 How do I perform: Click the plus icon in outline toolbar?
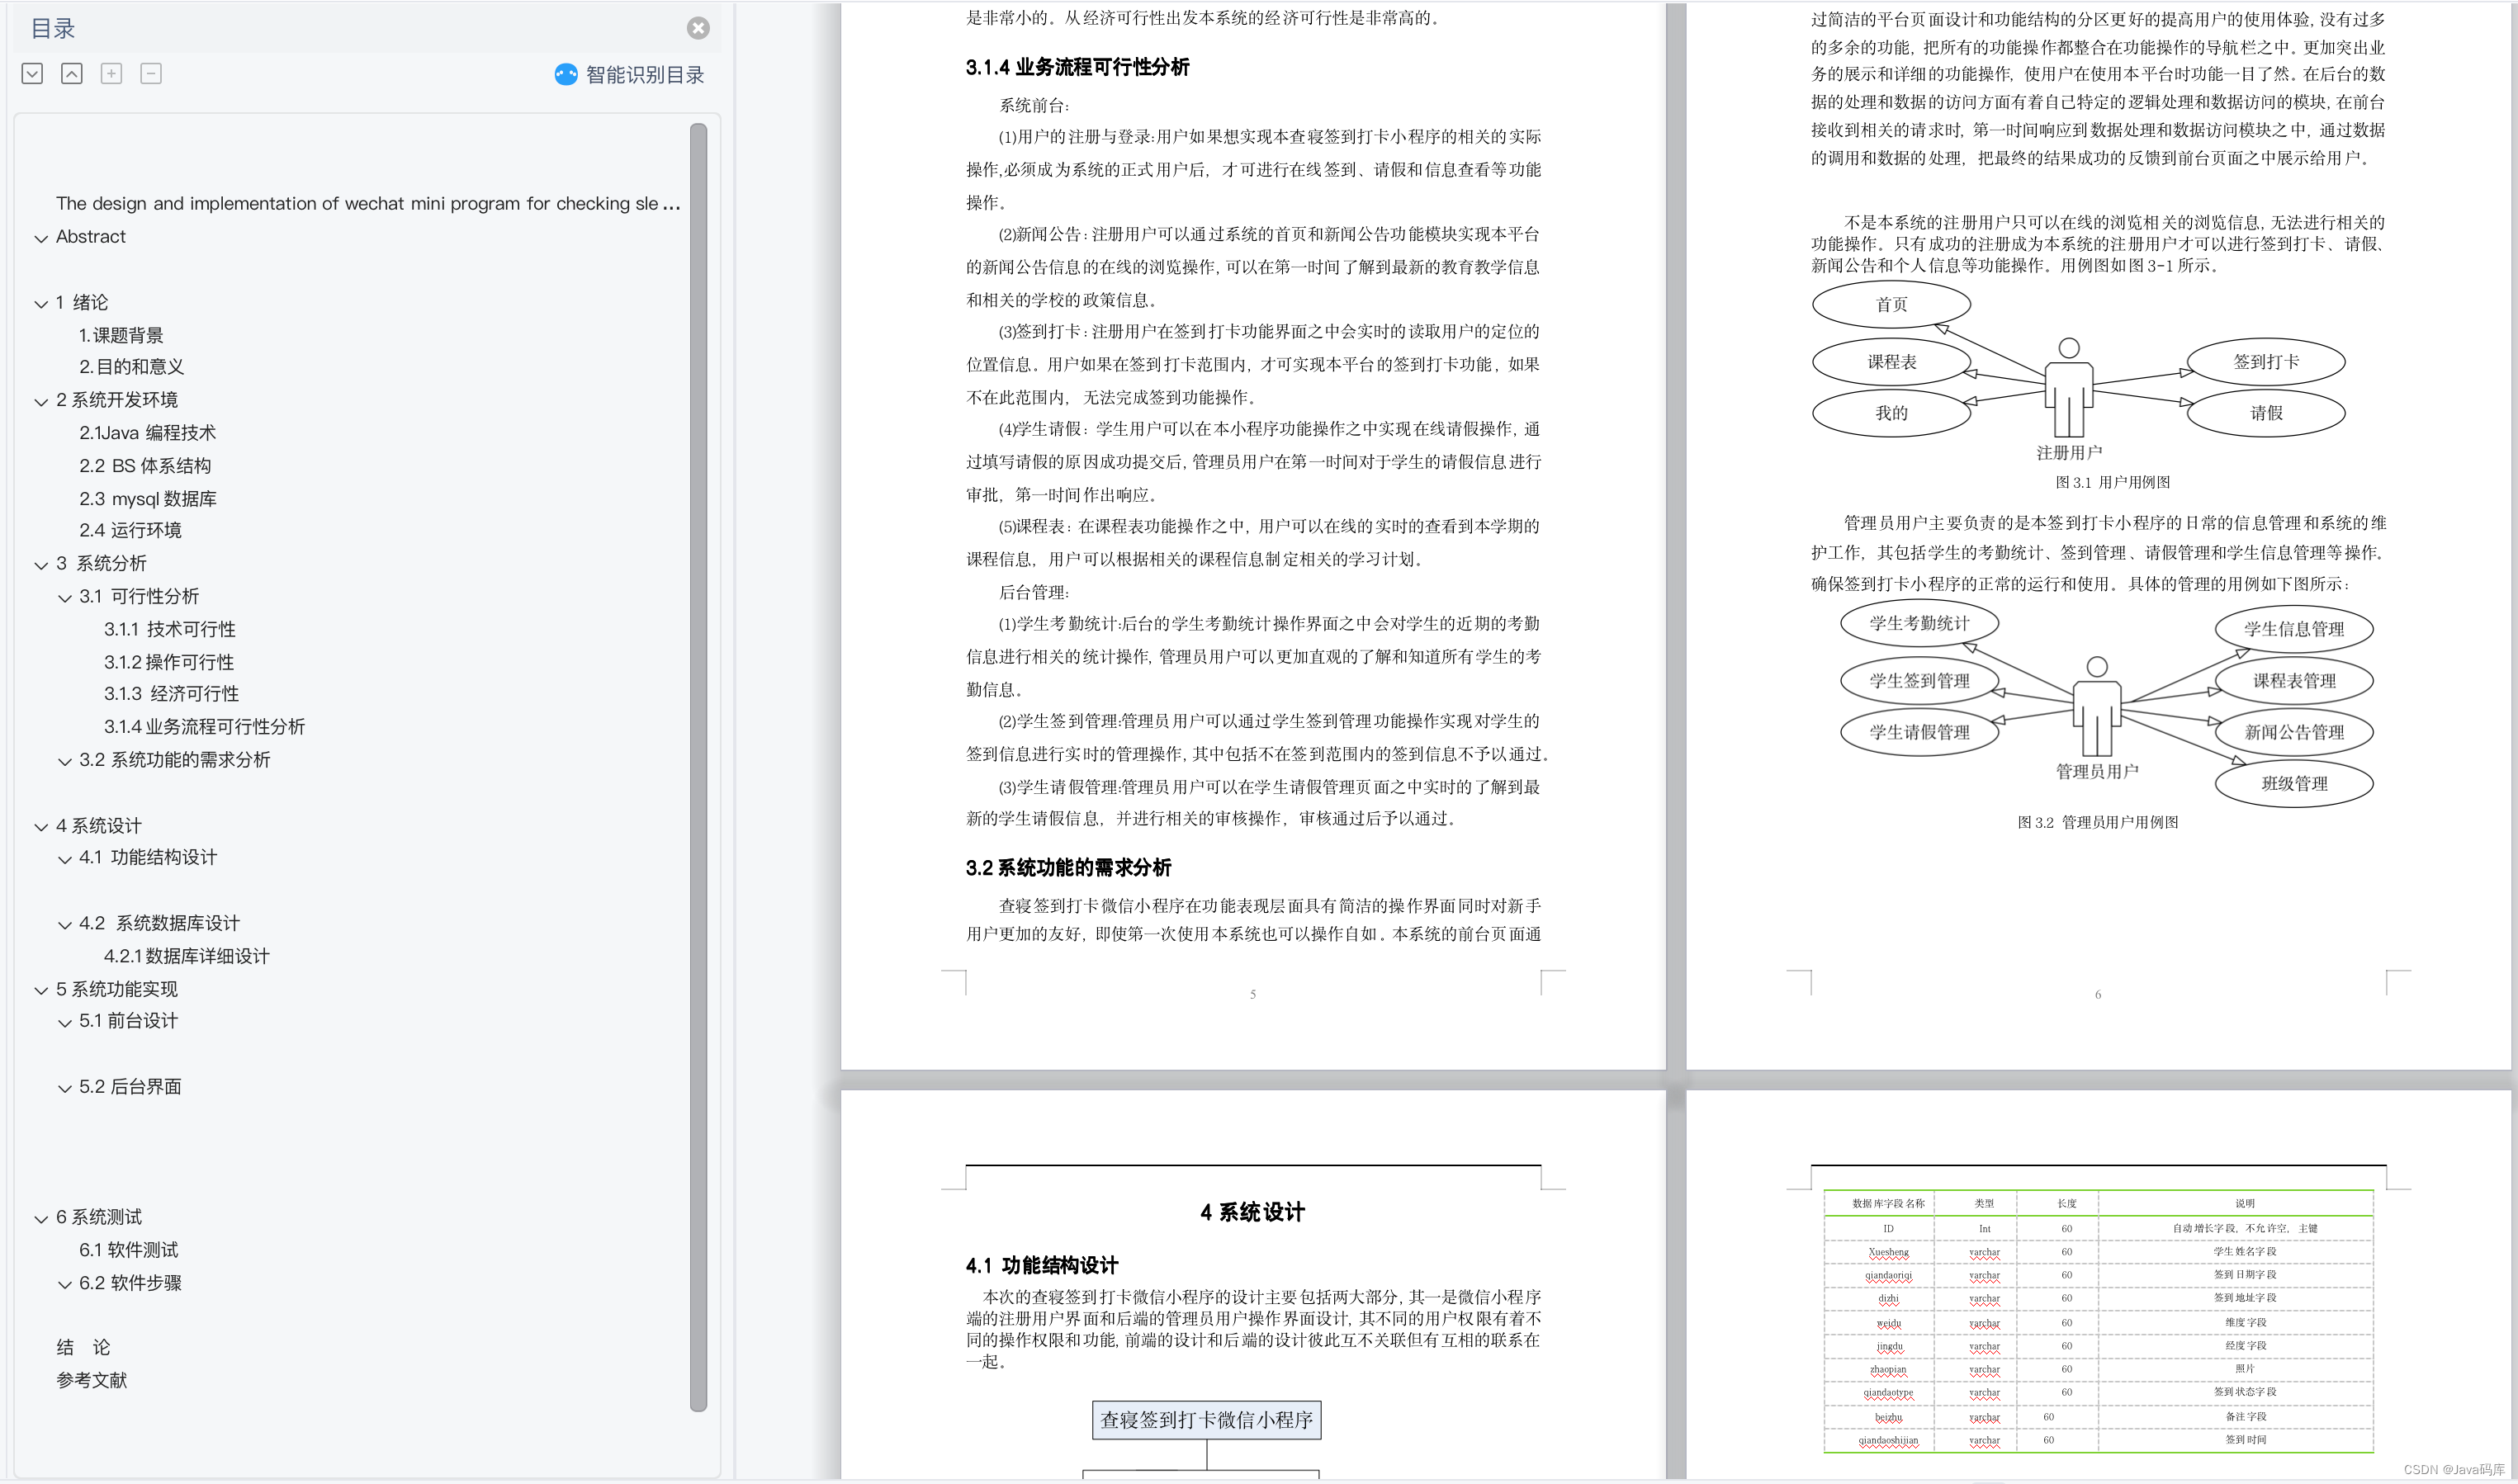click(x=111, y=73)
